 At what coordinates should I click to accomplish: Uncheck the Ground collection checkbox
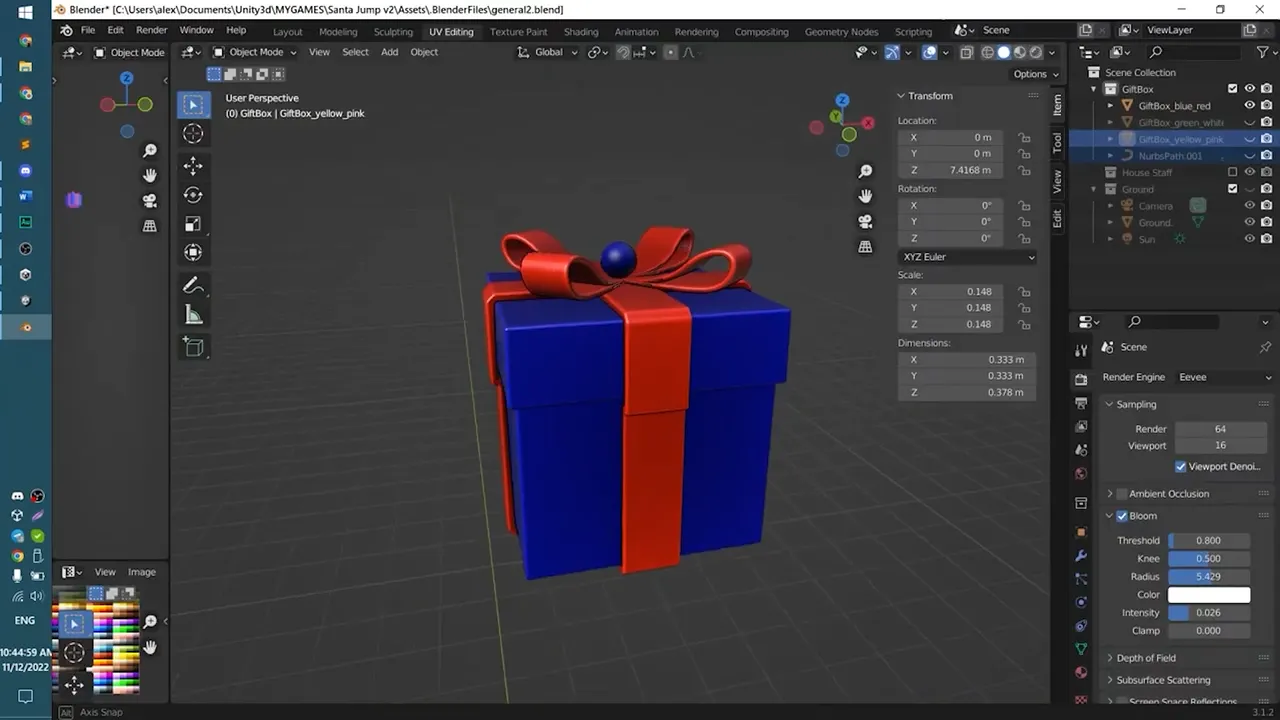(x=1232, y=189)
